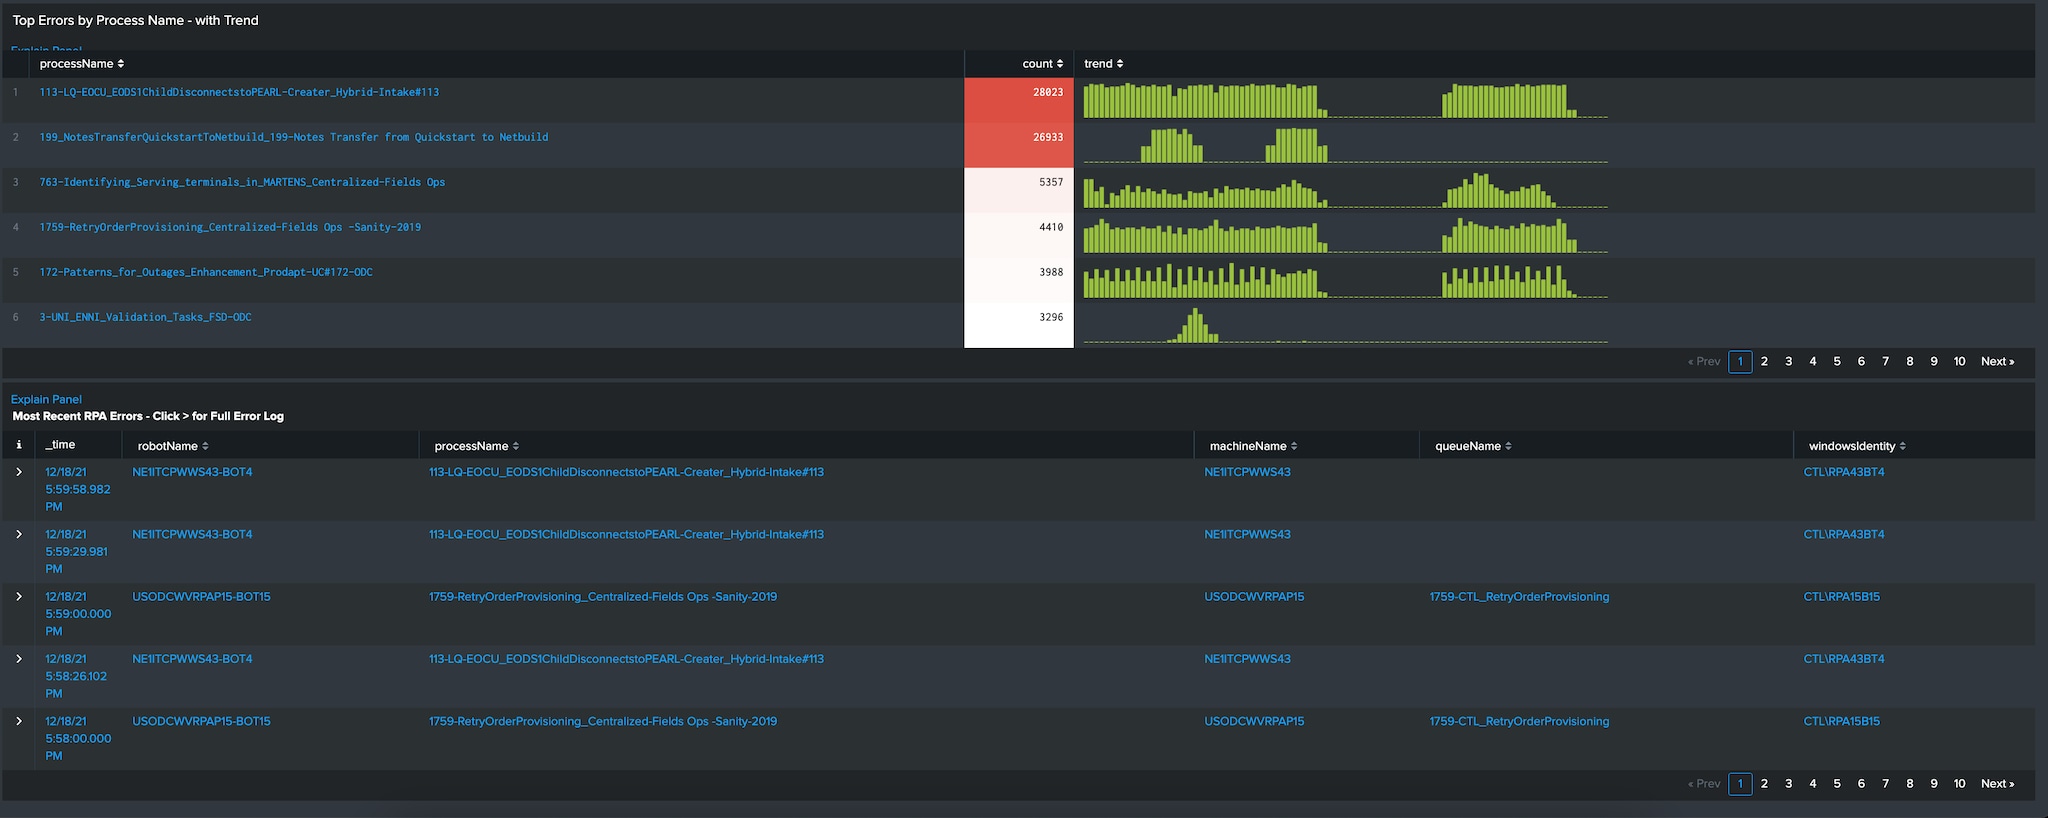Screen dimensions: 2048x818
Task: Expand error row at 5:58:26.102 PM
Action: (x=18, y=659)
